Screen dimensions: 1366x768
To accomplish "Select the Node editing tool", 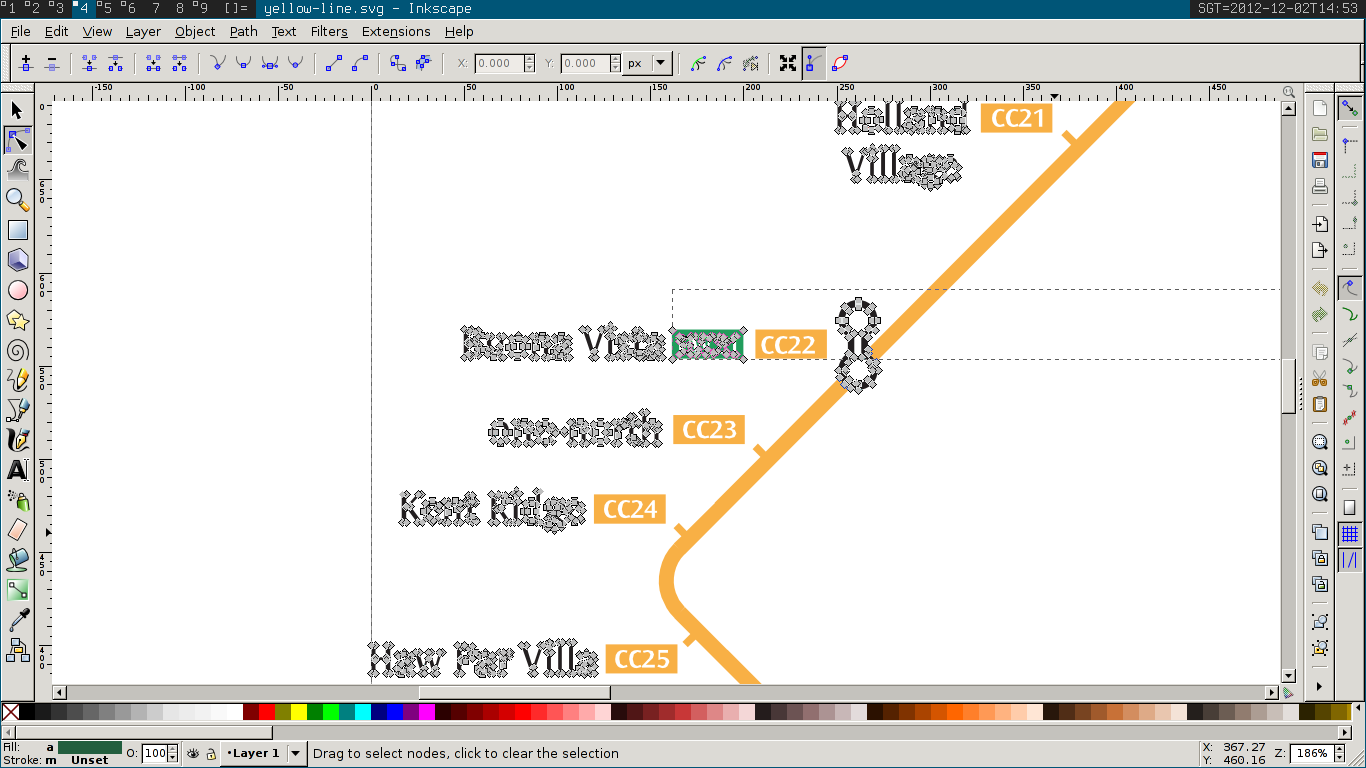I will click(x=17, y=140).
